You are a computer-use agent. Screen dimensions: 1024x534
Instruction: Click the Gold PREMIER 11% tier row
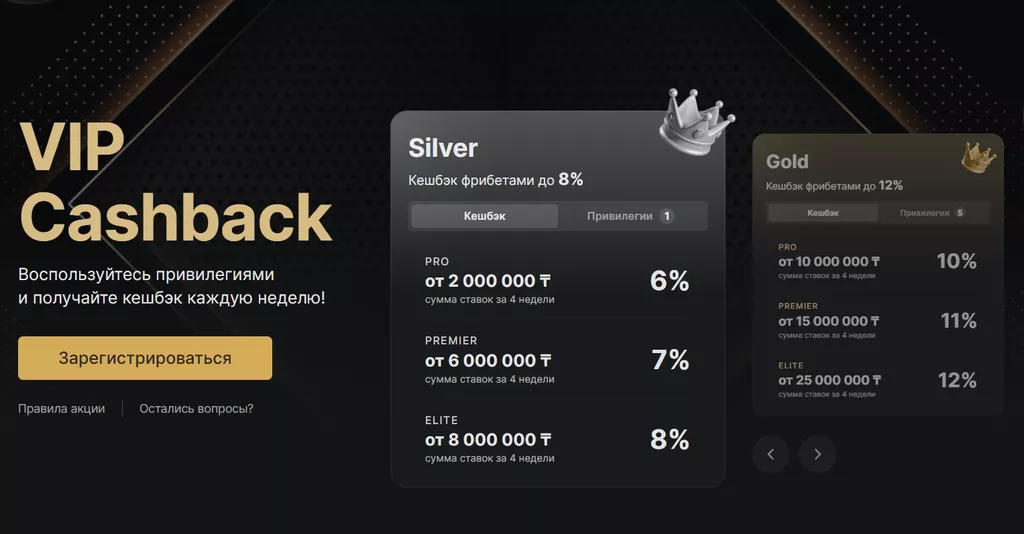(x=877, y=320)
